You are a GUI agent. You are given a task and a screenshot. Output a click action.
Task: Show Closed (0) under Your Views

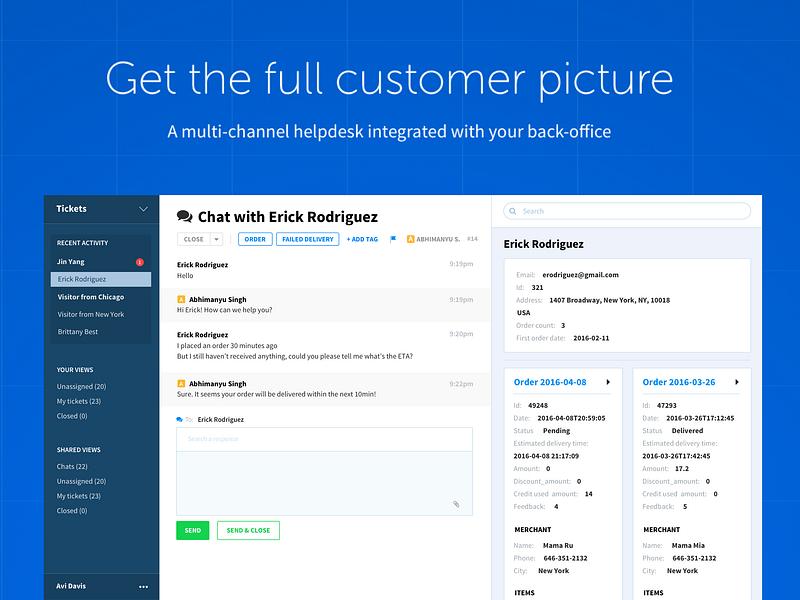coord(72,416)
